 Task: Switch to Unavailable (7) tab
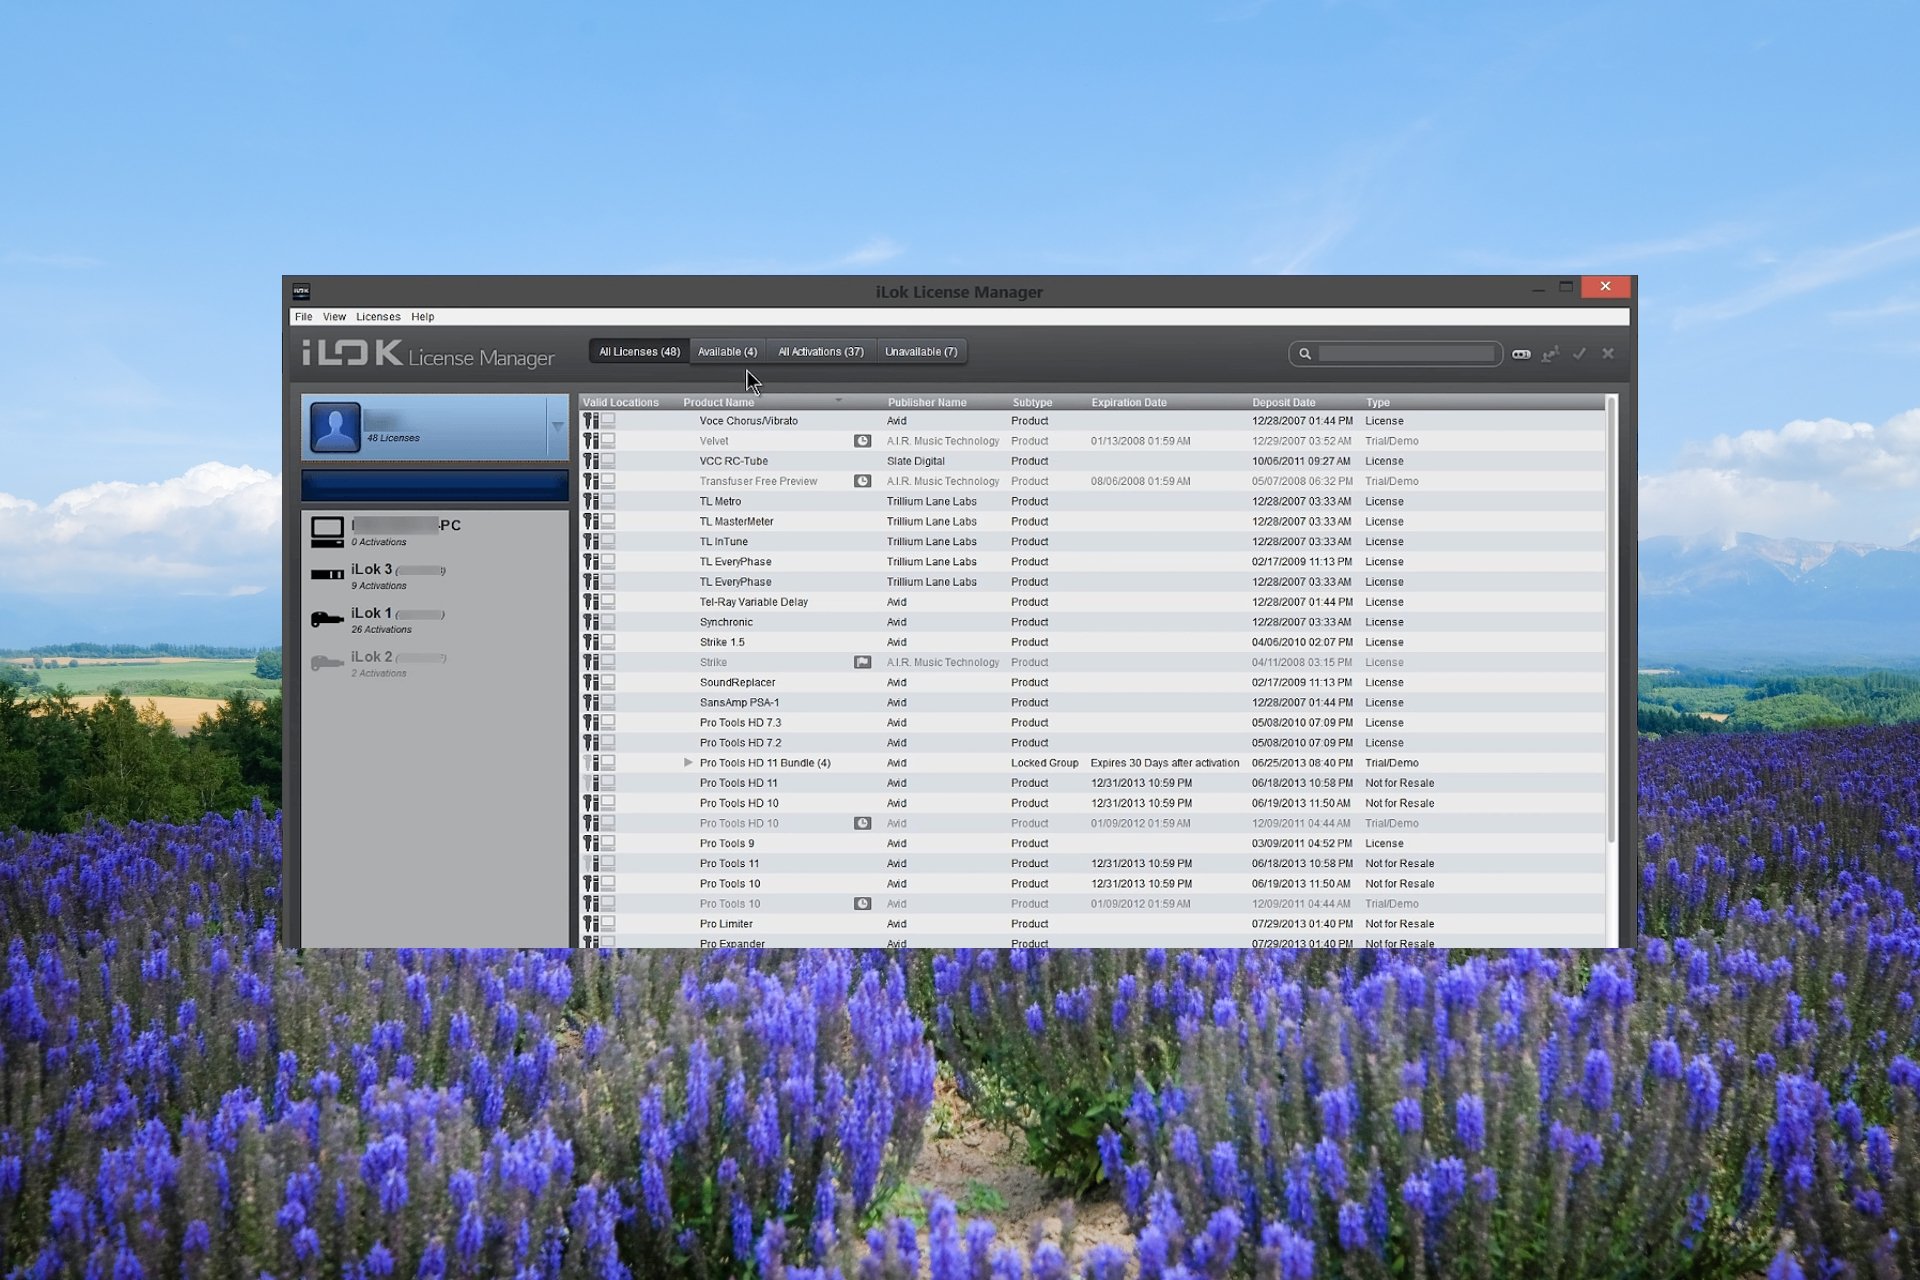[x=921, y=352]
